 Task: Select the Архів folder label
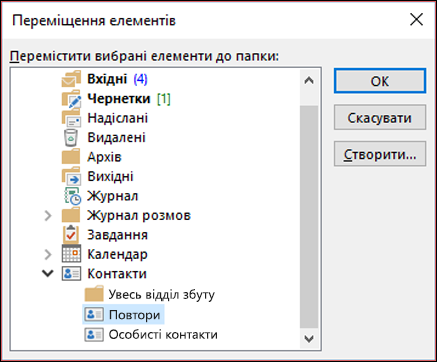[x=104, y=157]
